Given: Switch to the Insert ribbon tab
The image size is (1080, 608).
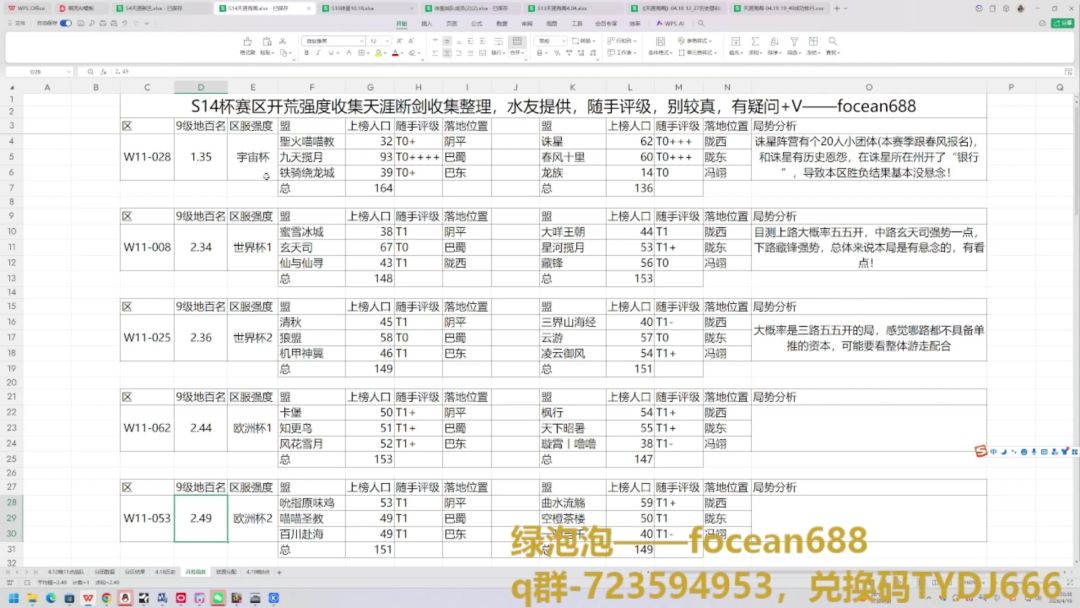Looking at the screenshot, I should tap(427, 22).
